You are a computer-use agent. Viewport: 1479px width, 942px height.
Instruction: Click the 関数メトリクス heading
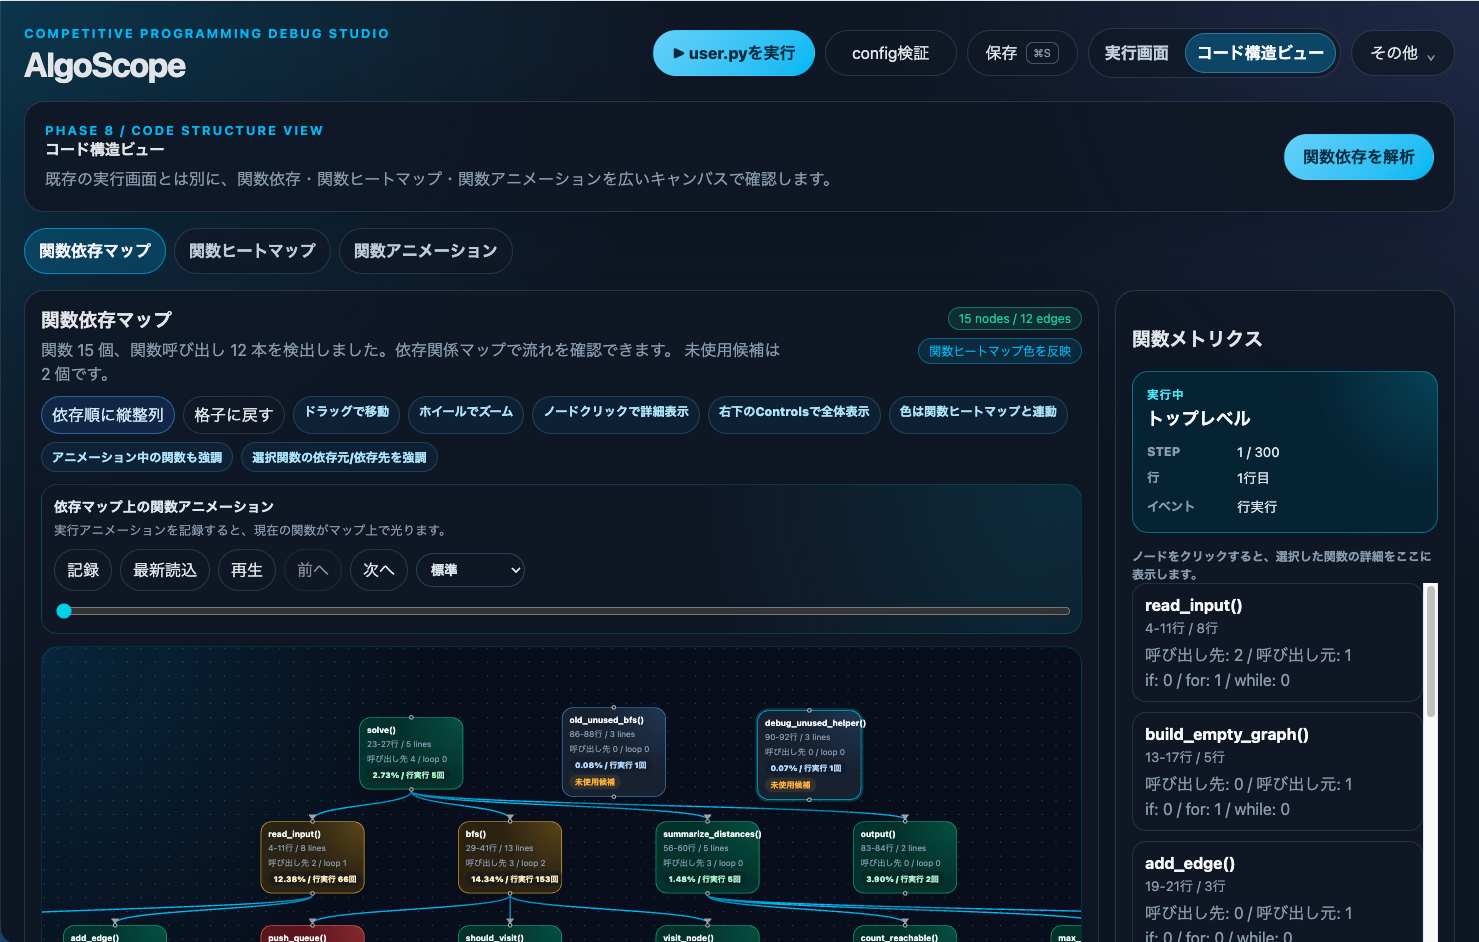click(1197, 339)
